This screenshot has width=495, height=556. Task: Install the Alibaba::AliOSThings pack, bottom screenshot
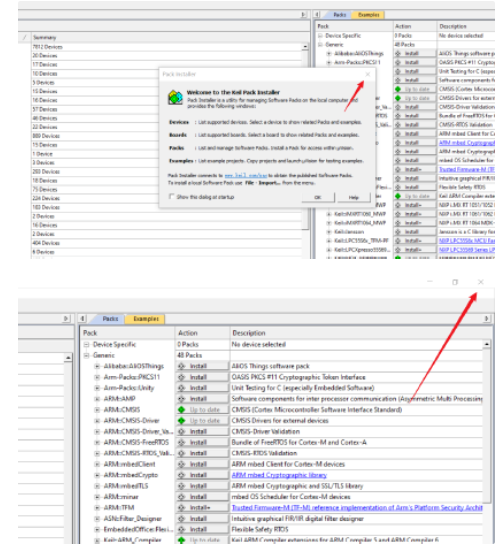point(202,366)
